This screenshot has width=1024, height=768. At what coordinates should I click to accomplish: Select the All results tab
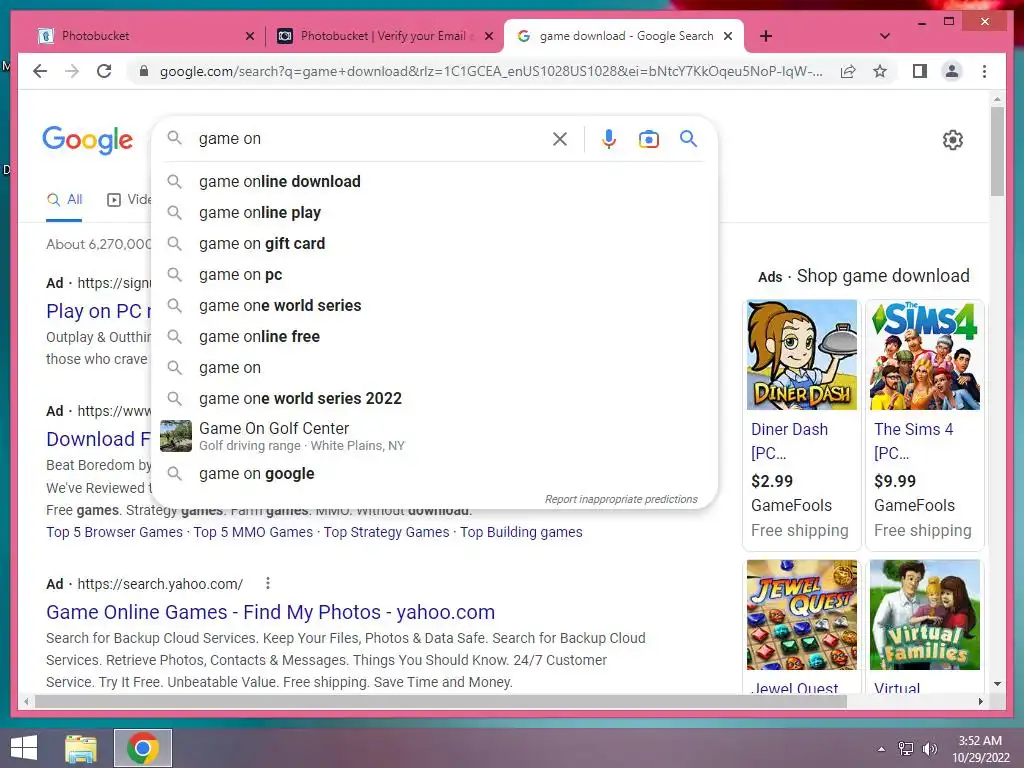64,200
